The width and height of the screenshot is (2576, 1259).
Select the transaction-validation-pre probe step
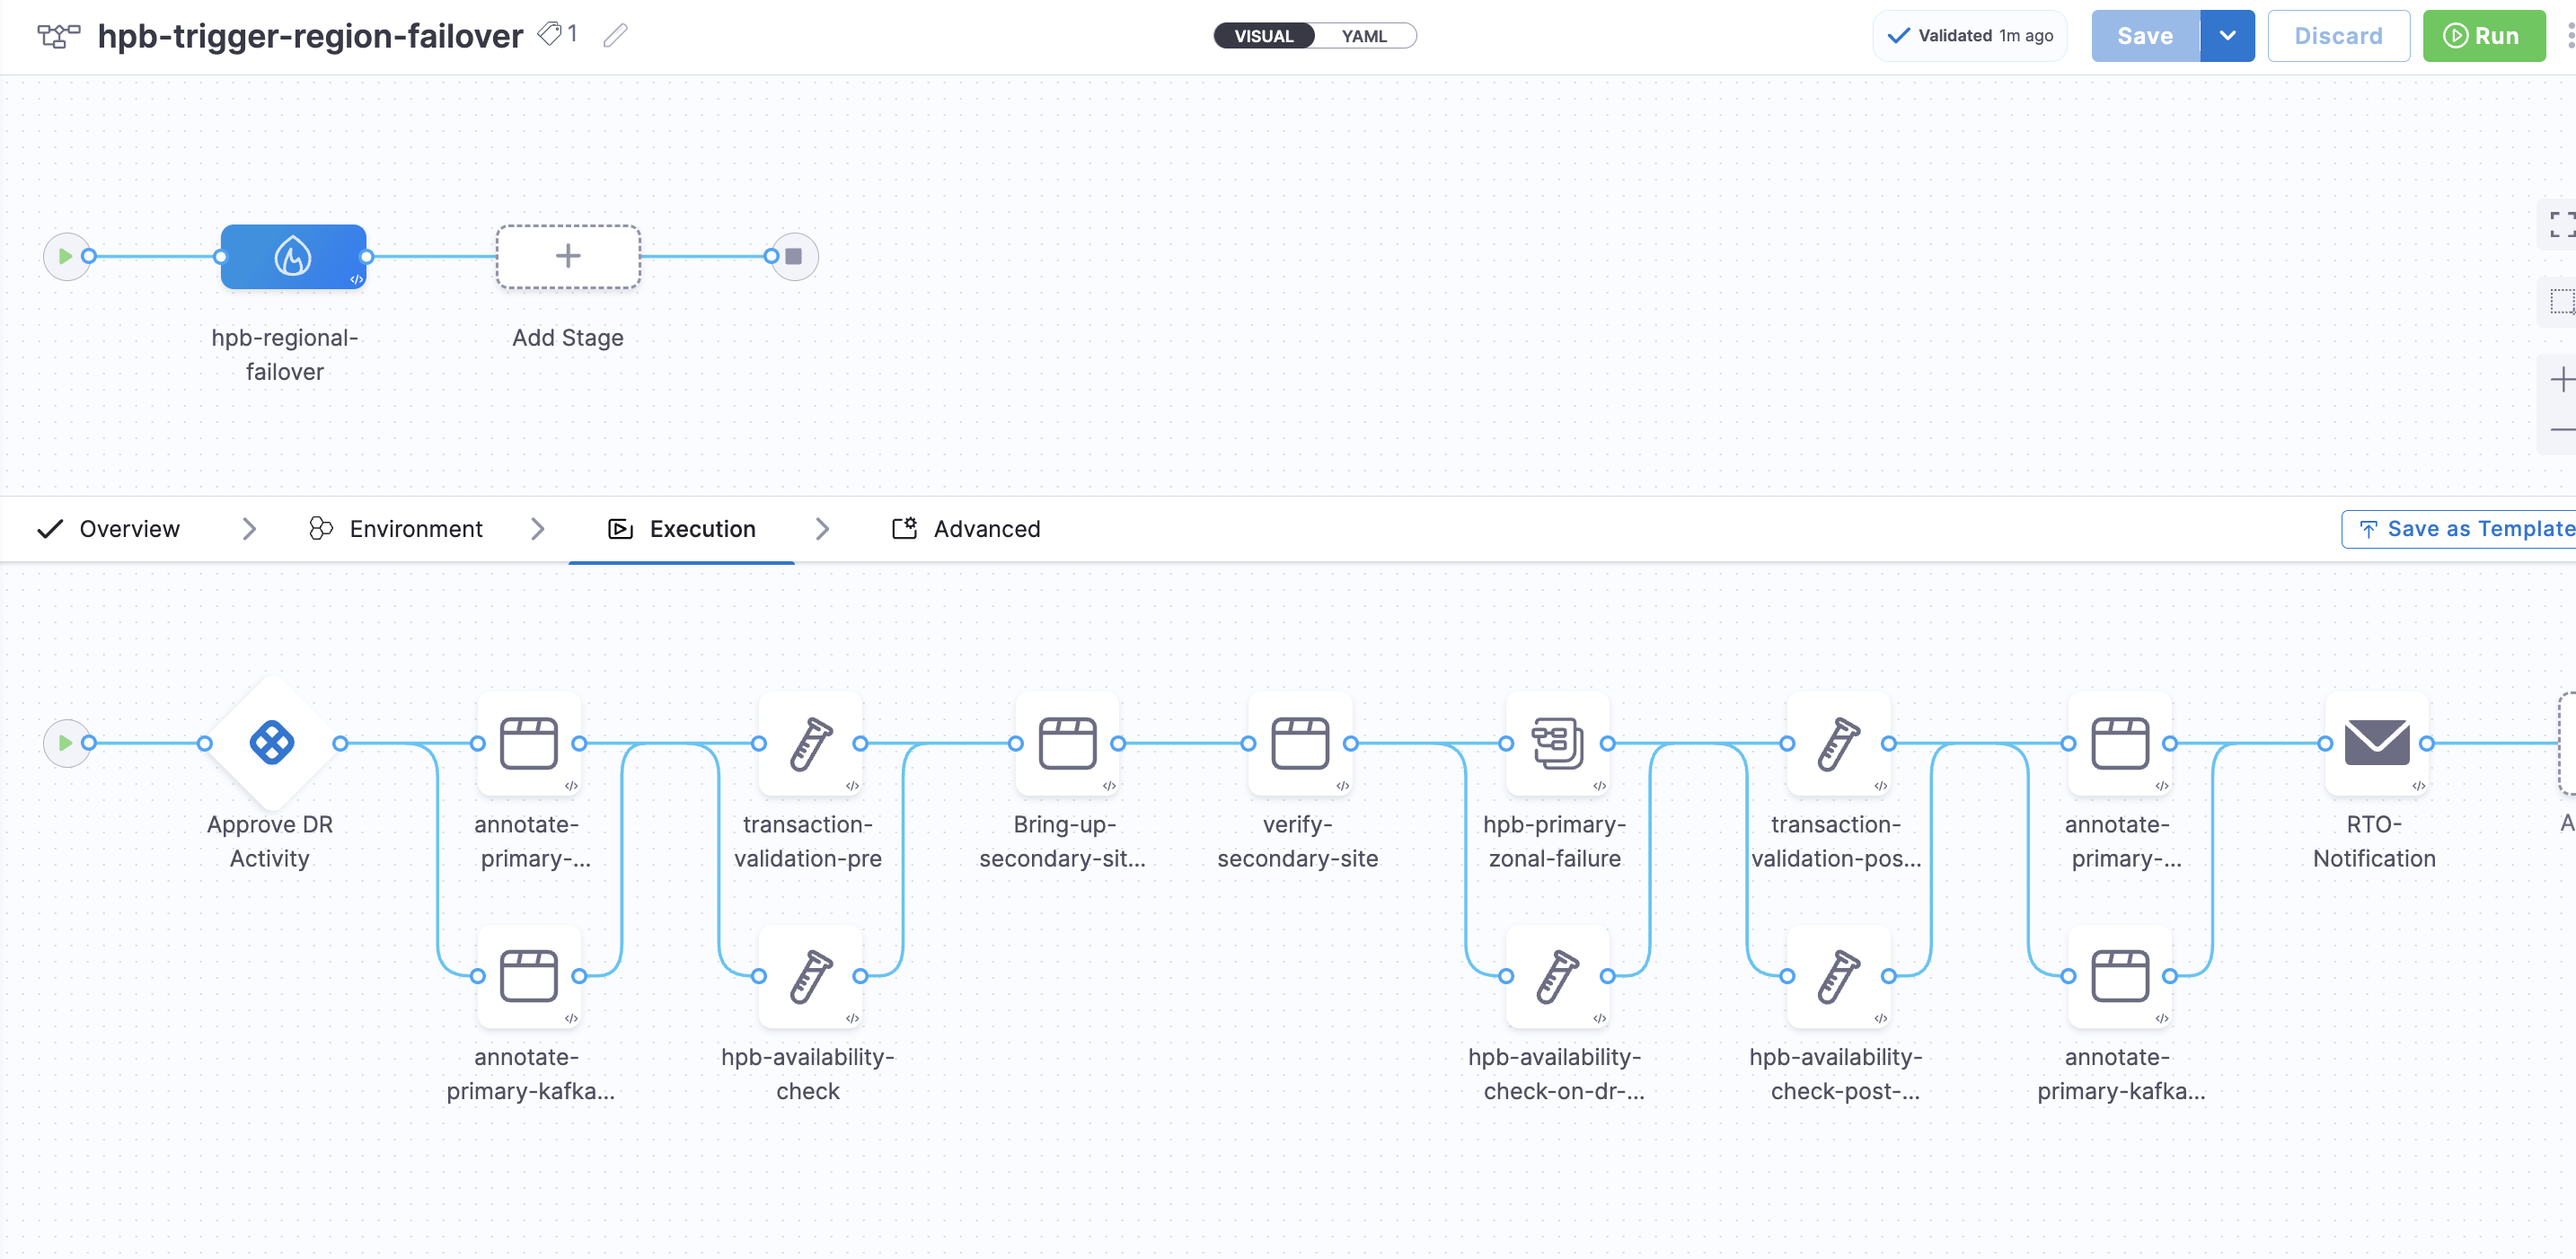[809, 743]
